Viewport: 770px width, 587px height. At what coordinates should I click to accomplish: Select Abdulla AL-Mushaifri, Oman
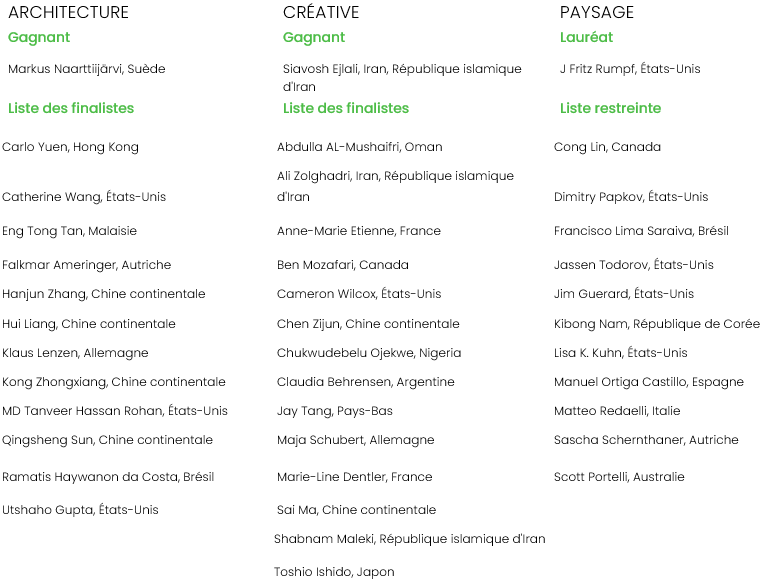click(359, 147)
